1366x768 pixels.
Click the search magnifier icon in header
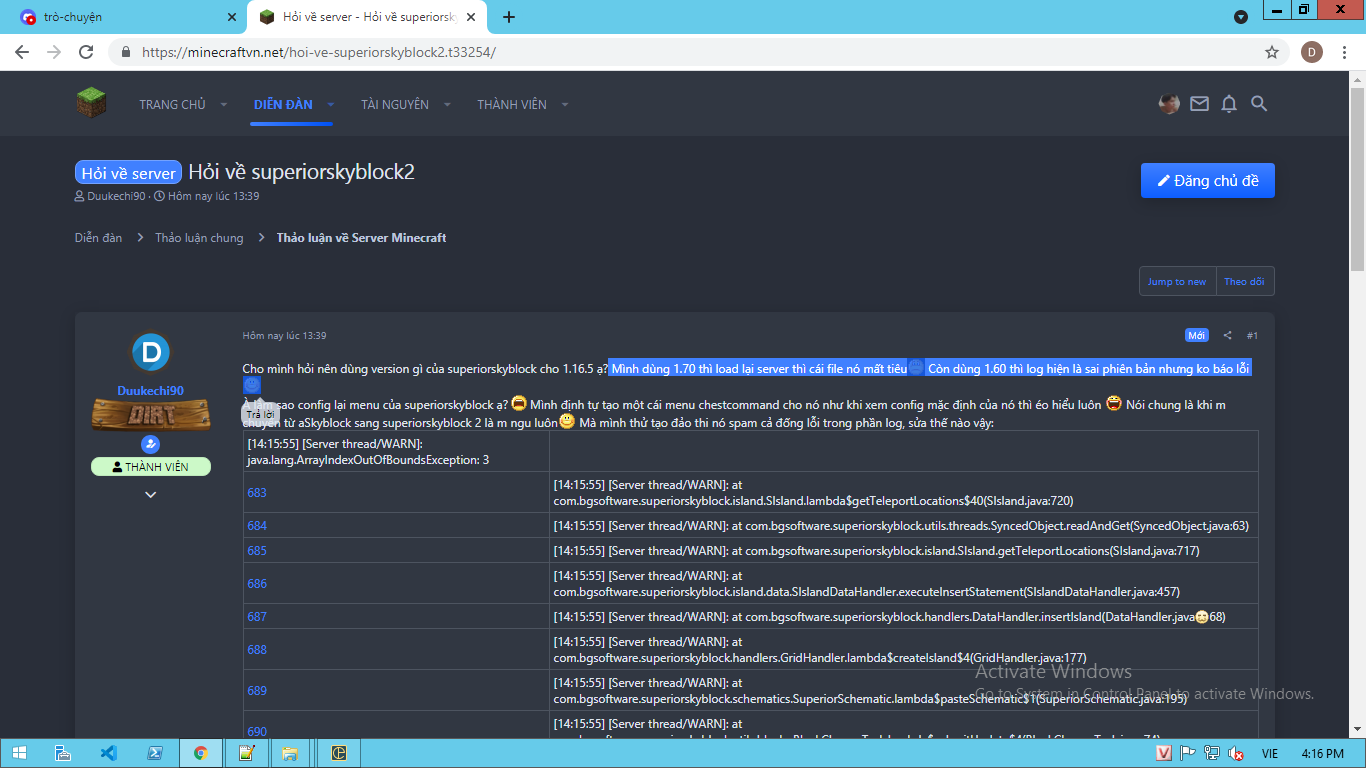1259,104
